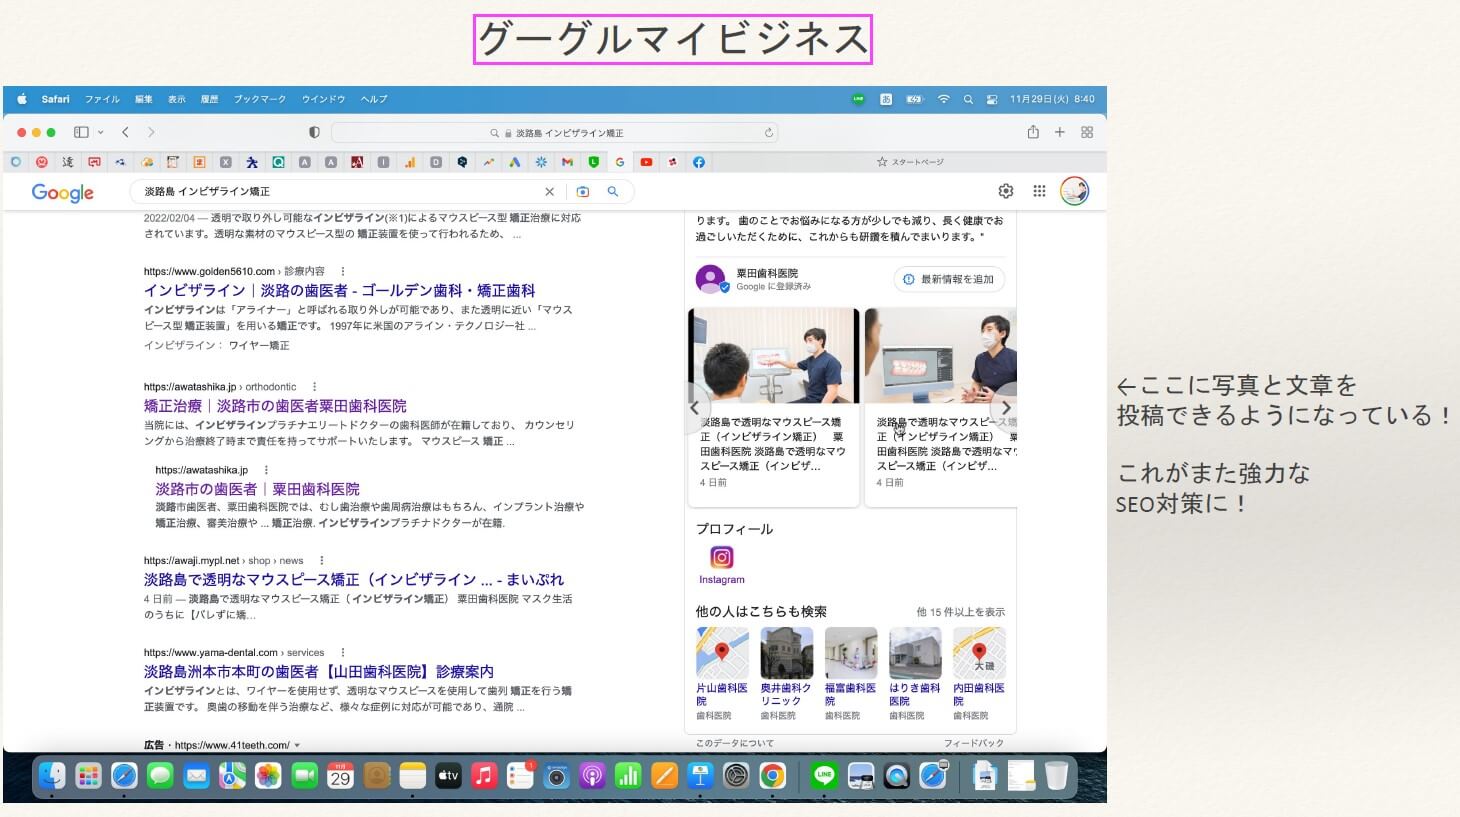Open the Safari Share button
Screen dimensions: 1460x817
coord(1033,132)
